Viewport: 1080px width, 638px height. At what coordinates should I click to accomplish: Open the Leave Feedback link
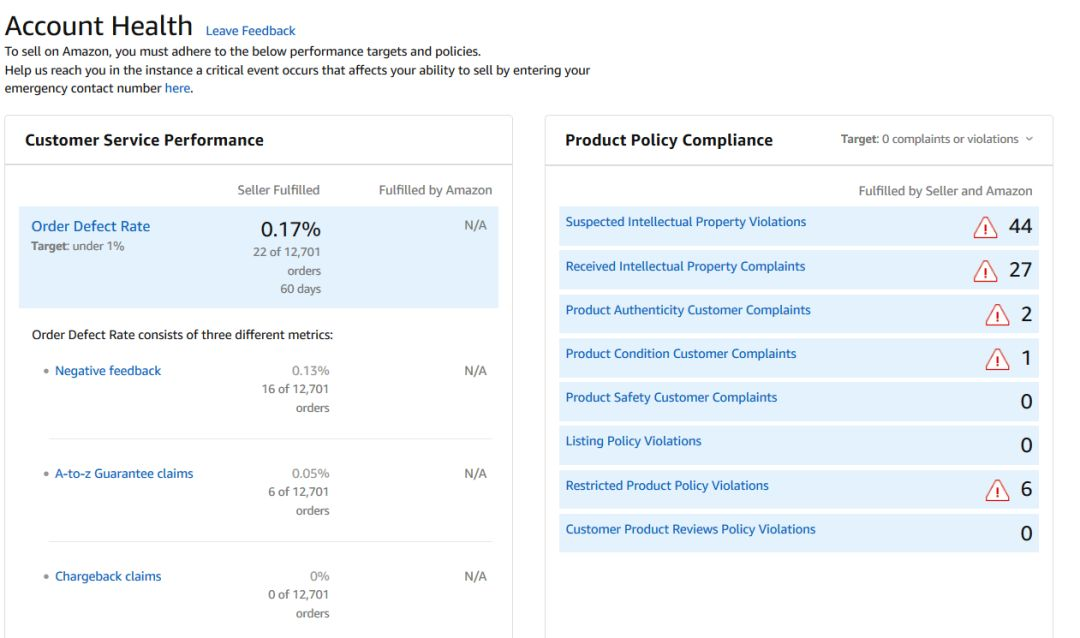click(250, 31)
